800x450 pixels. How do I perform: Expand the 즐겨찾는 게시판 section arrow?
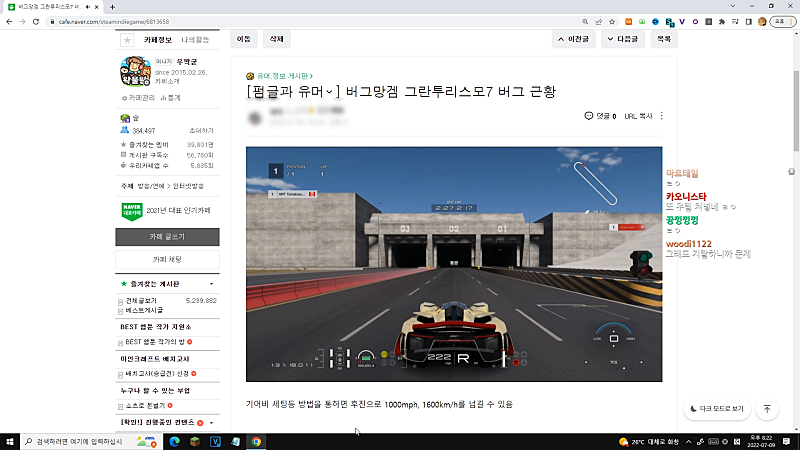point(211,284)
